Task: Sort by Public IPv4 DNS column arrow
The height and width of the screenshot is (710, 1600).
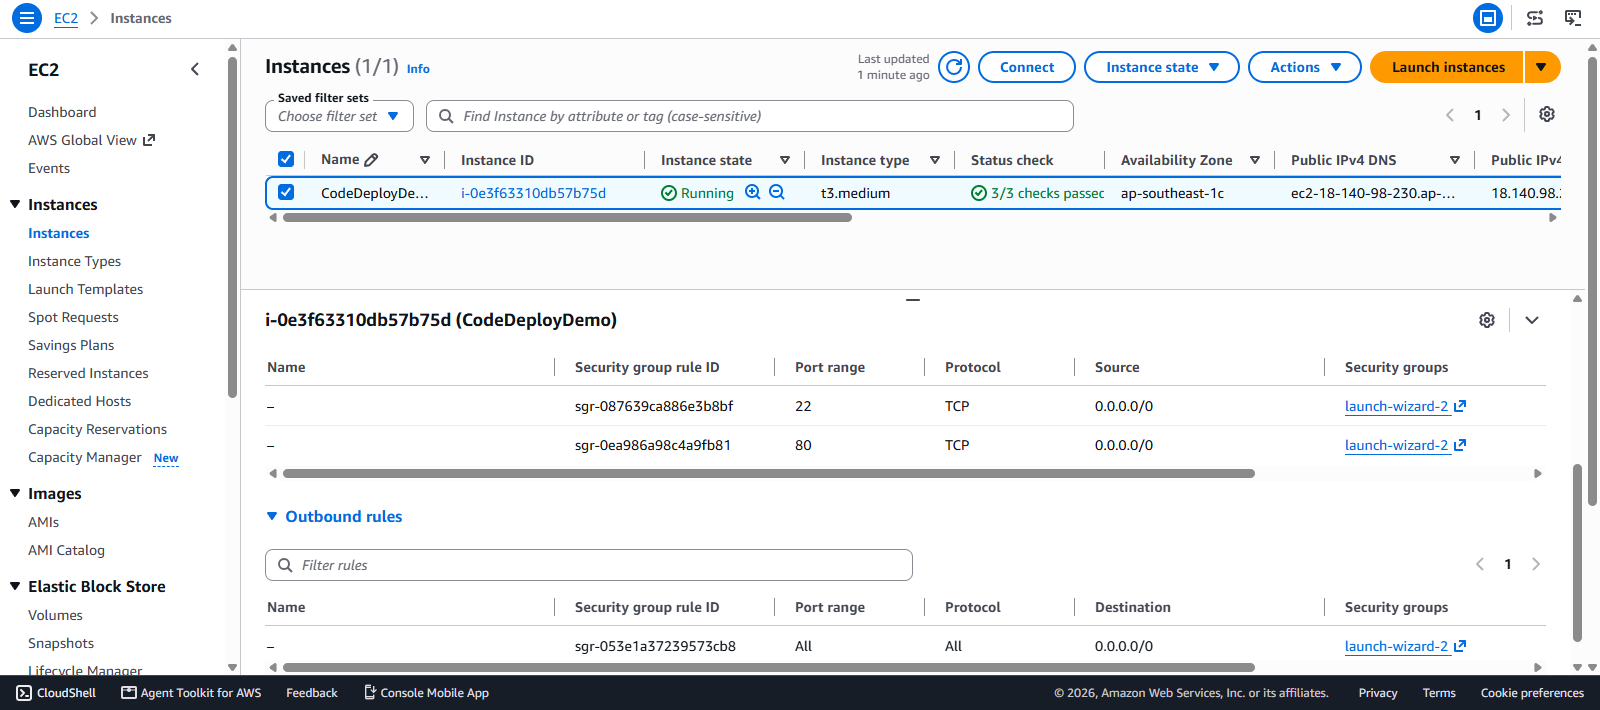Action: (x=1455, y=160)
